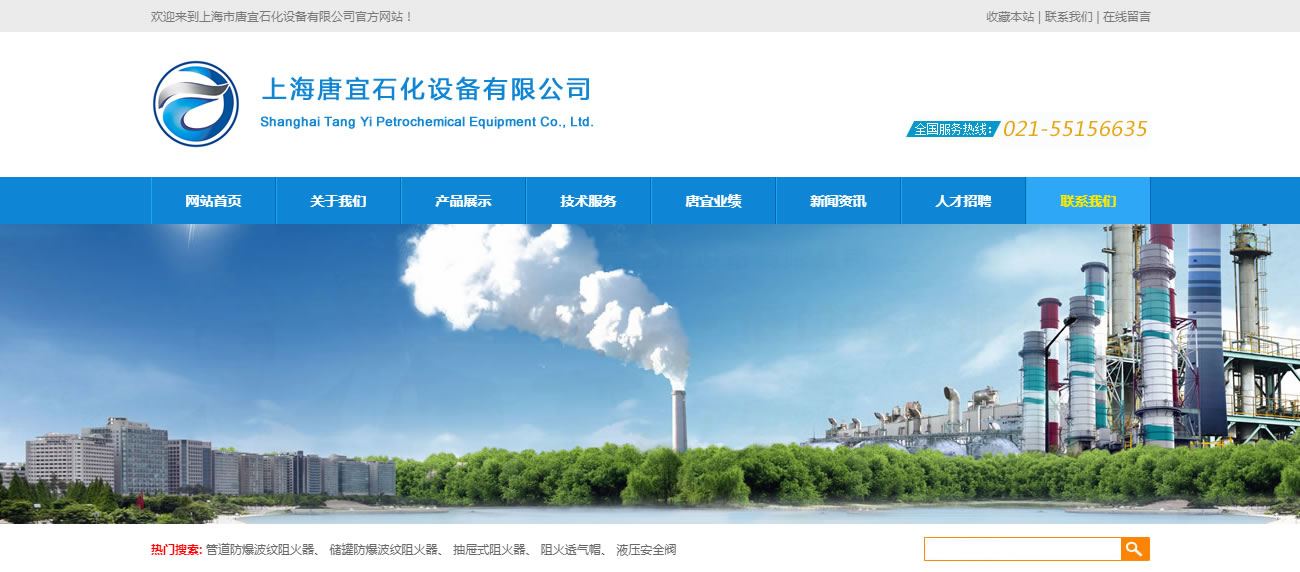The height and width of the screenshot is (572, 1300).
Task: Click top-right 联系我们 link
Action: 1068,17
